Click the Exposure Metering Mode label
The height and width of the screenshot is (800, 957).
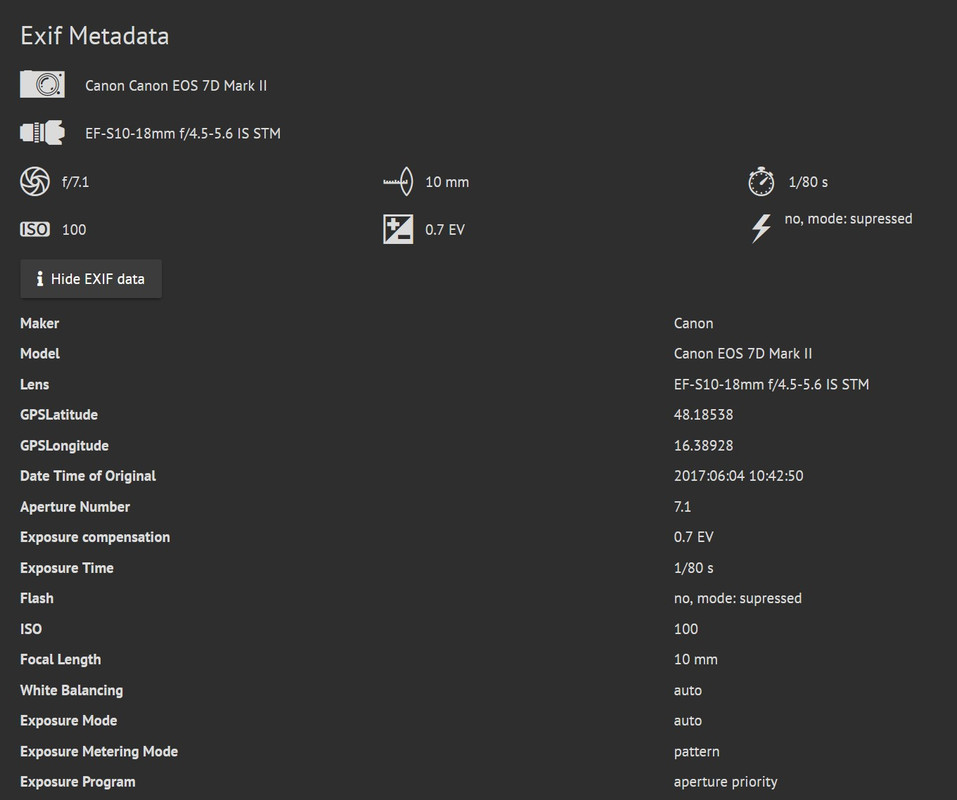(x=99, y=752)
